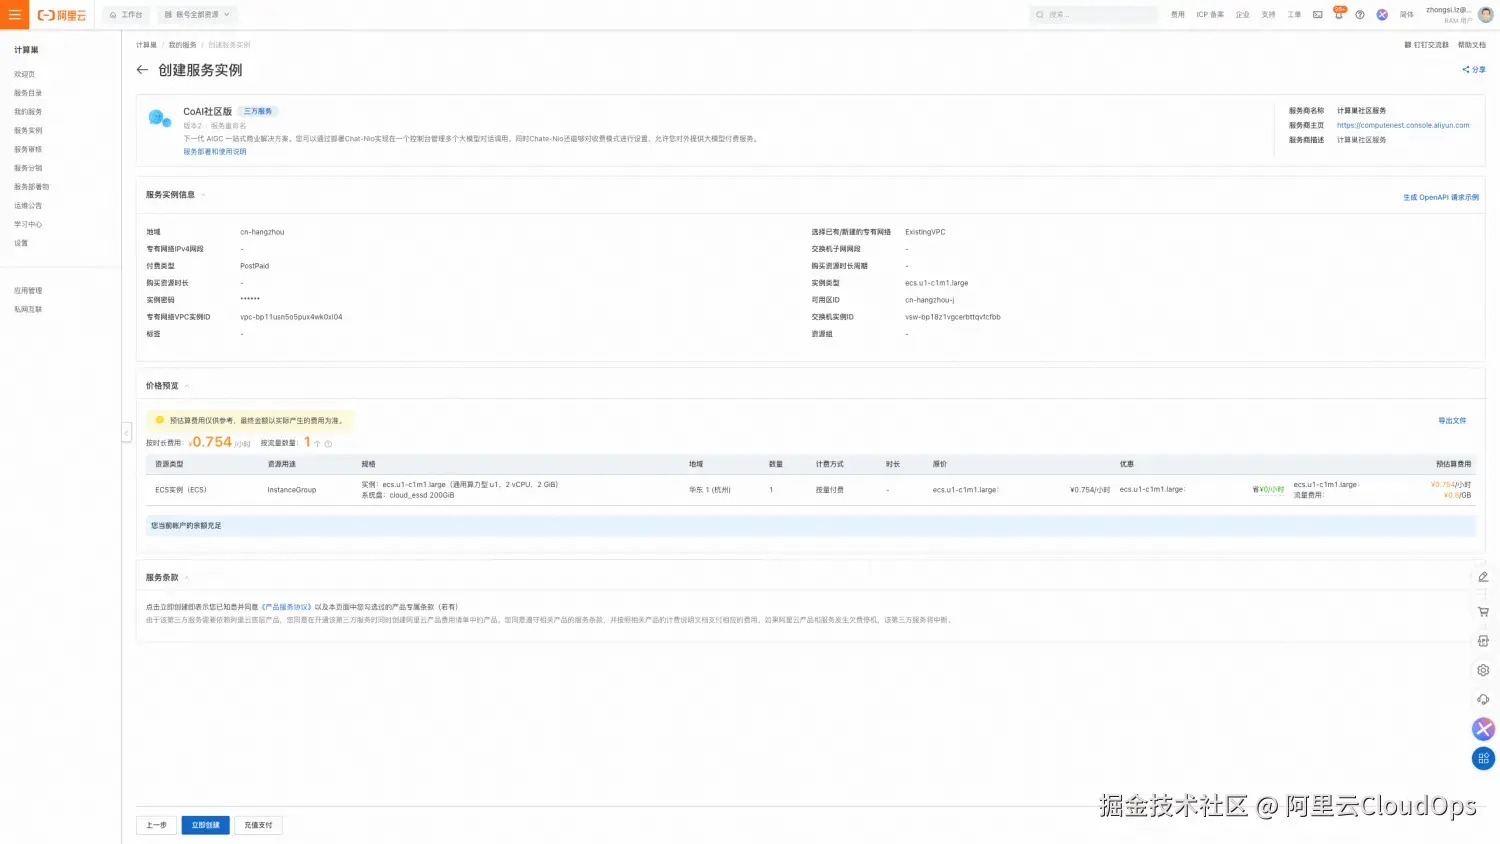Click the 上一步 button
The height and width of the screenshot is (844, 1500).
tap(156, 825)
